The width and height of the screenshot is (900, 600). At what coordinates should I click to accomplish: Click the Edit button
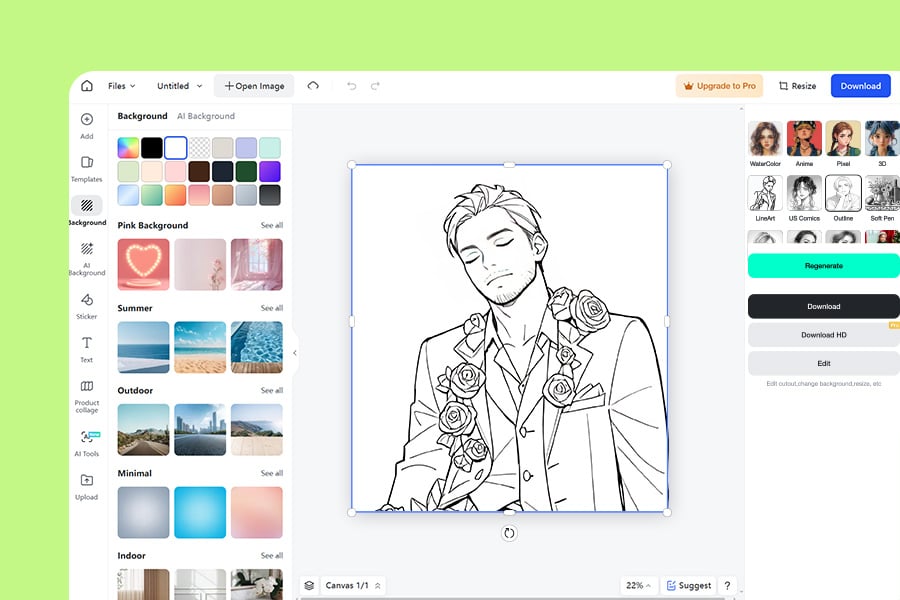824,363
